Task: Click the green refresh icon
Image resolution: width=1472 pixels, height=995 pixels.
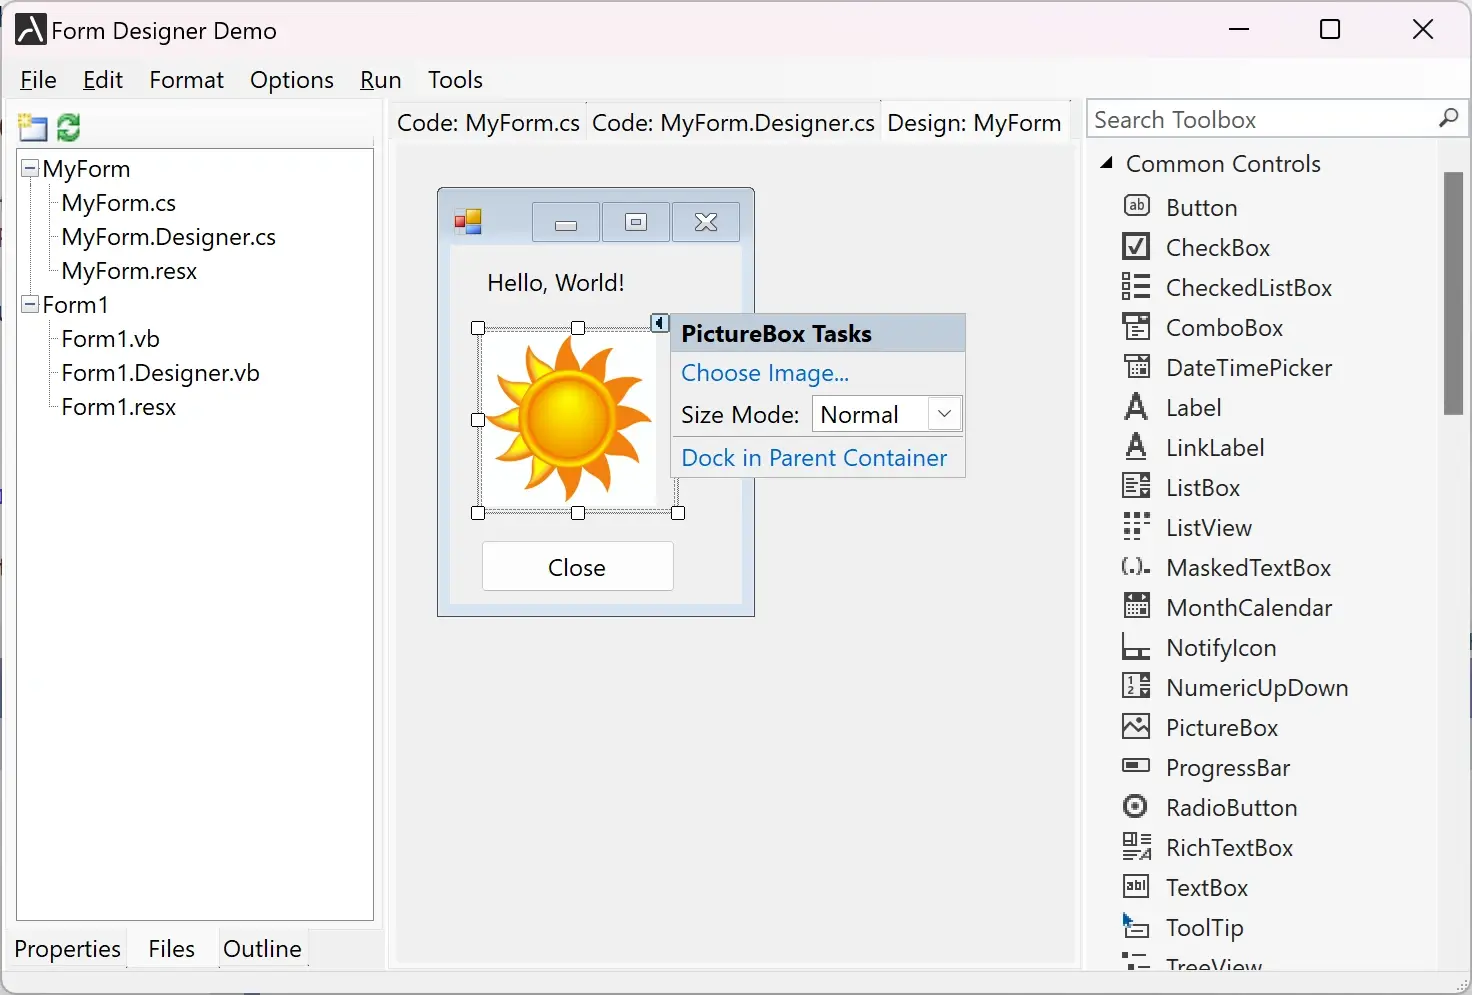Action: pos(68,127)
